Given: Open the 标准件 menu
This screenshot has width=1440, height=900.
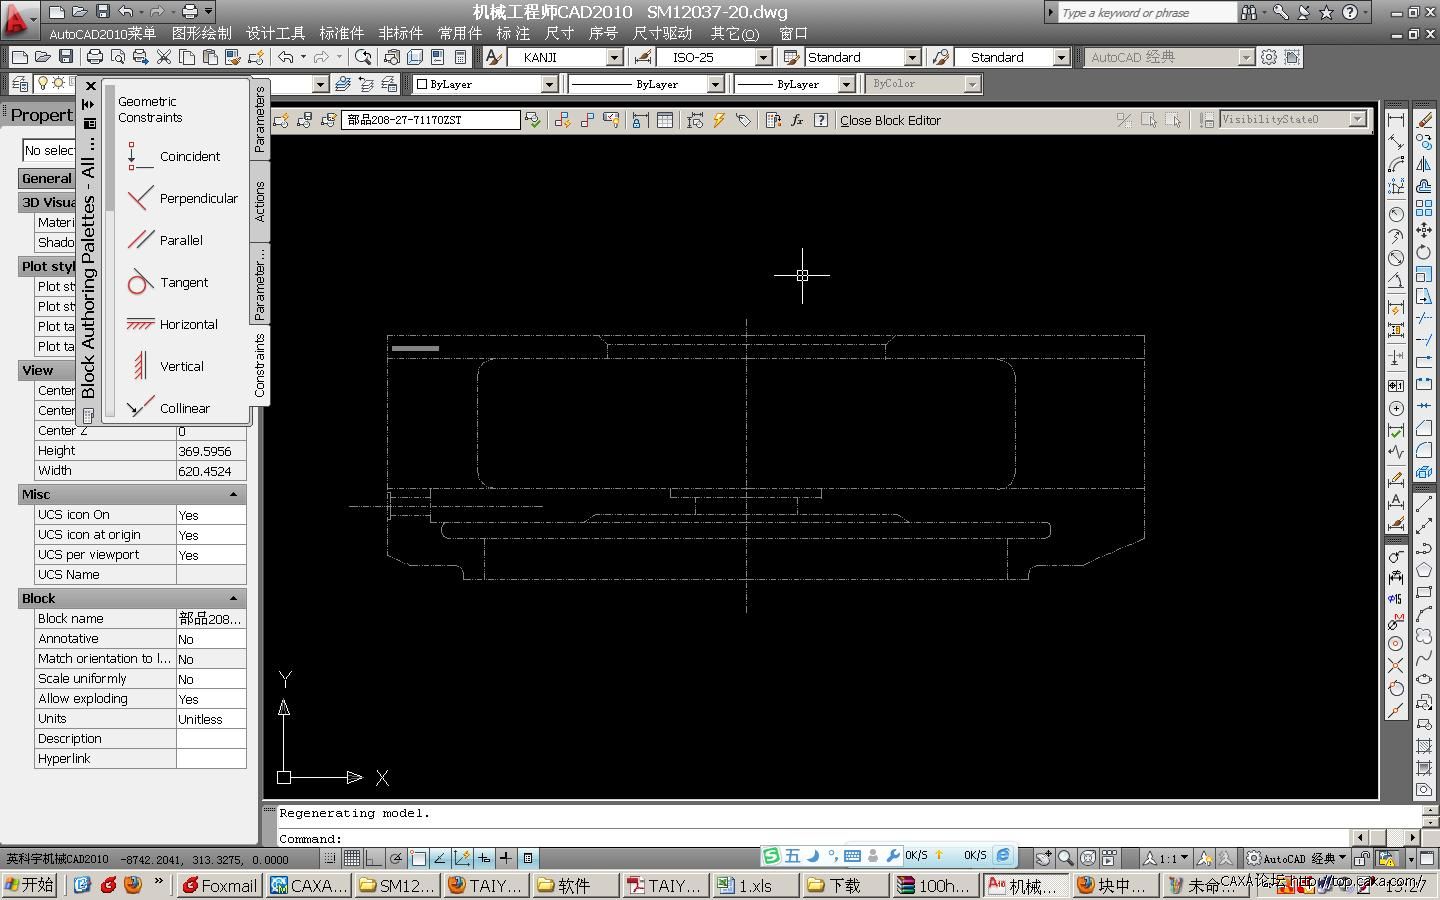Looking at the screenshot, I should click(x=341, y=33).
